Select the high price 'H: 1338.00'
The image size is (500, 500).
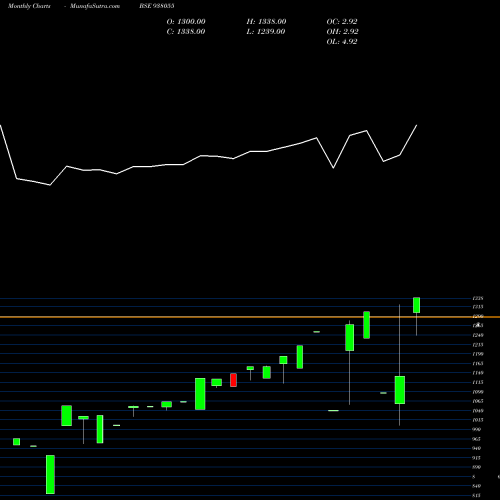(266, 22)
